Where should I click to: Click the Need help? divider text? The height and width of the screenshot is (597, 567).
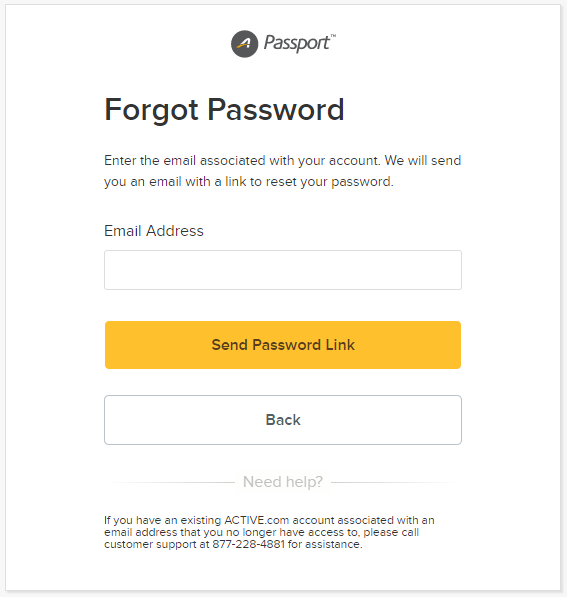coord(283,482)
